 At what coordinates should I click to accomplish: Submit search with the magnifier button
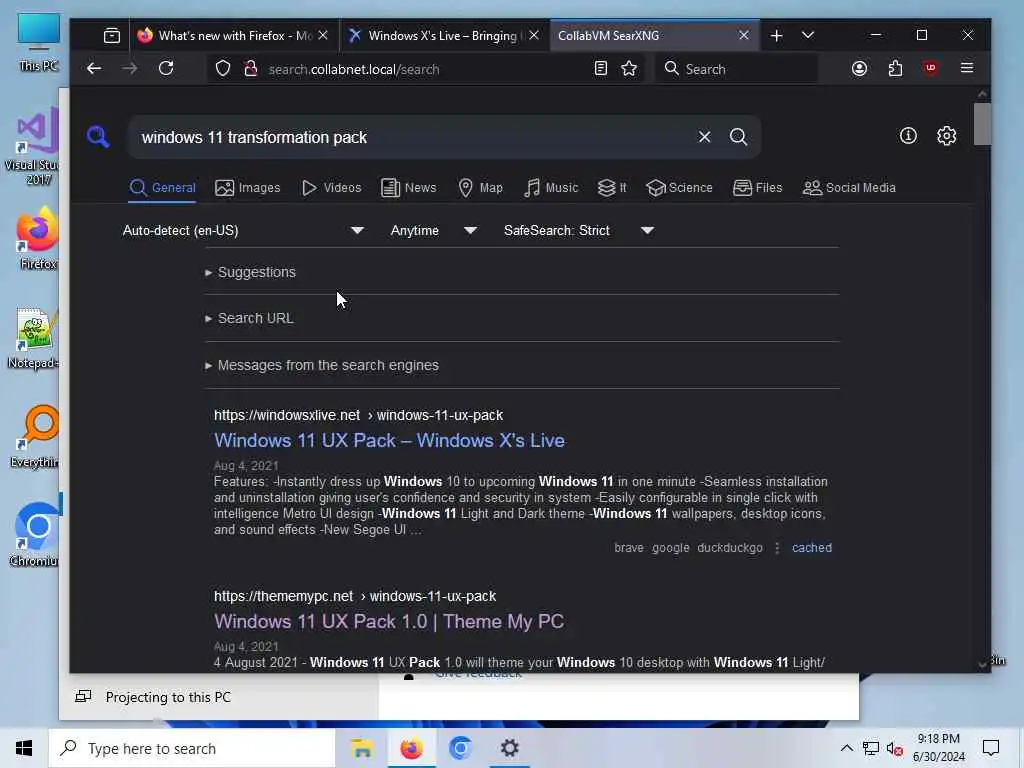pyautogui.click(x=739, y=136)
